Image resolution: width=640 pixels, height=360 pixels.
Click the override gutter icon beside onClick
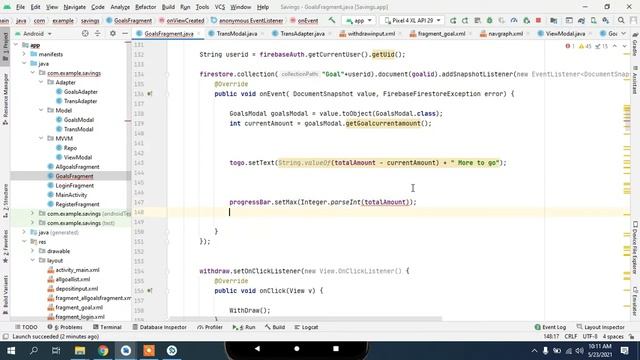point(149,291)
